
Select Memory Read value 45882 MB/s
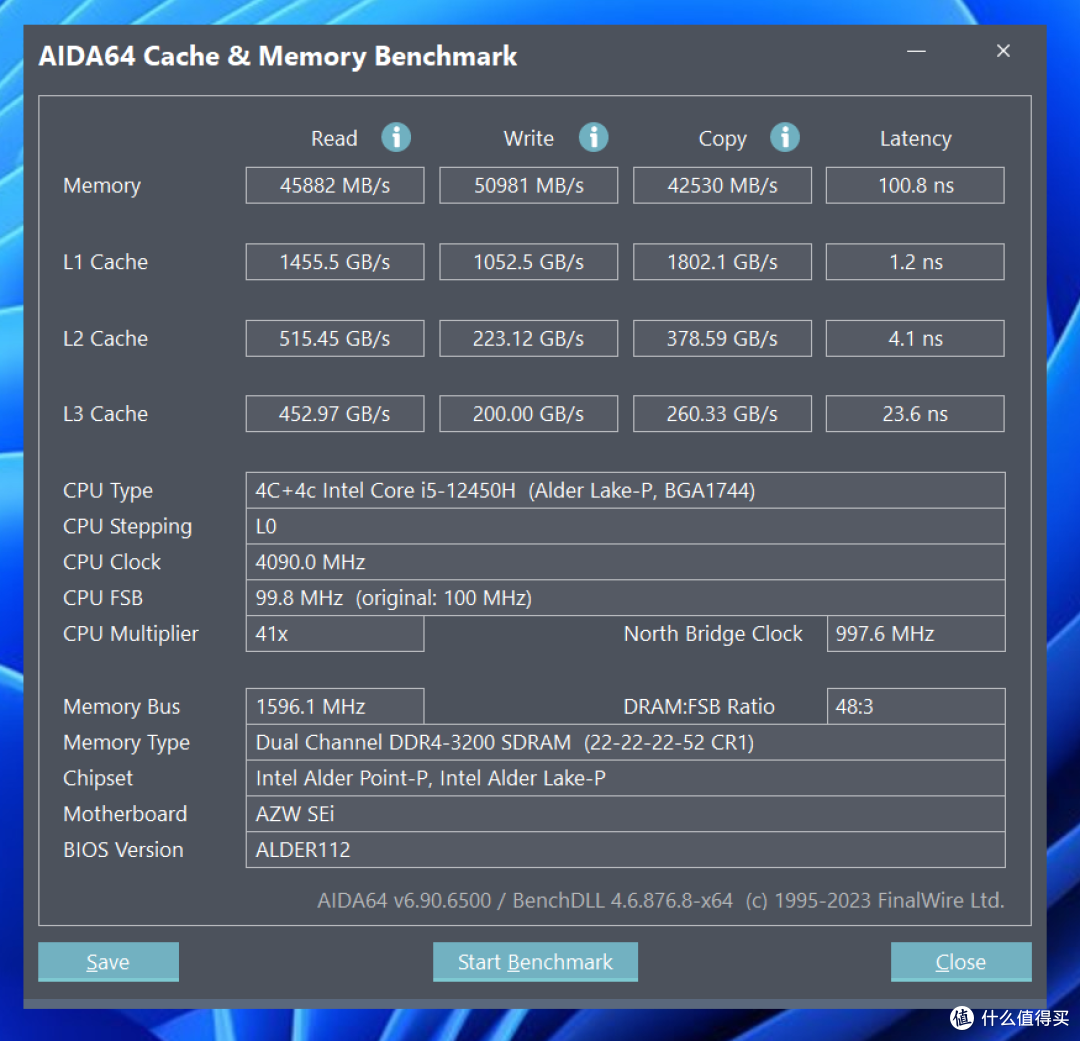[x=335, y=185]
